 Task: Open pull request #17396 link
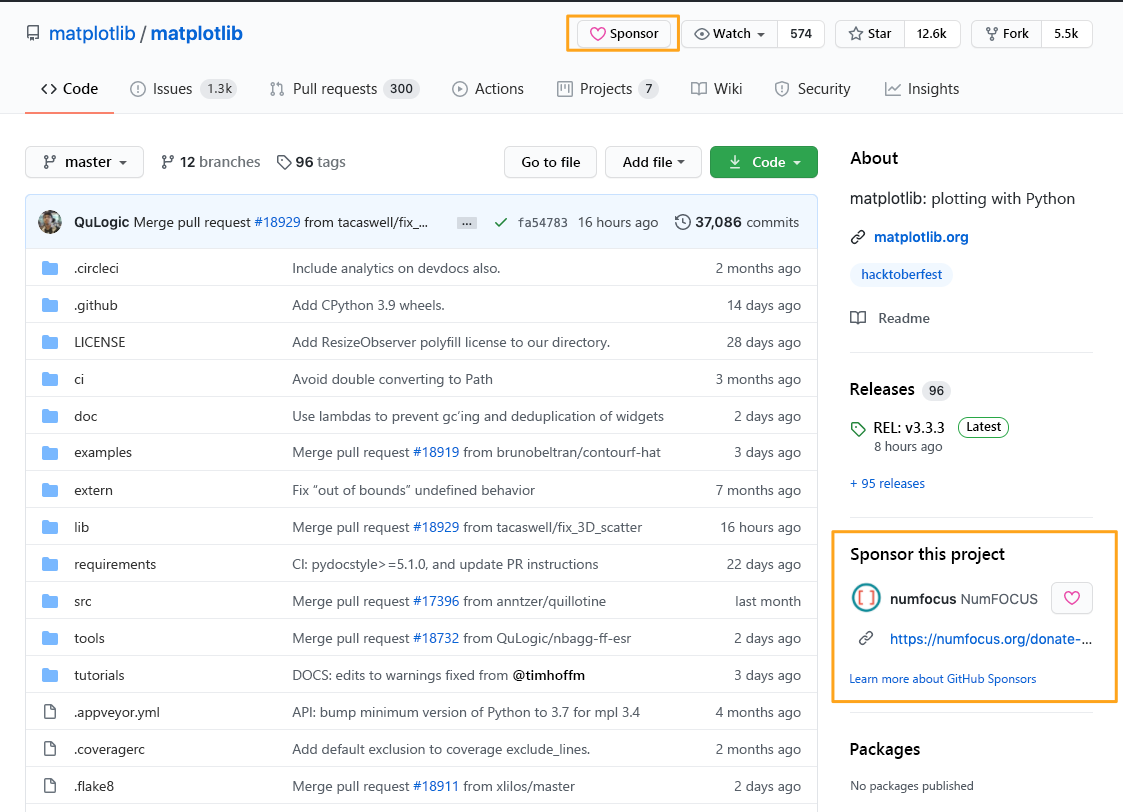[436, 601]
